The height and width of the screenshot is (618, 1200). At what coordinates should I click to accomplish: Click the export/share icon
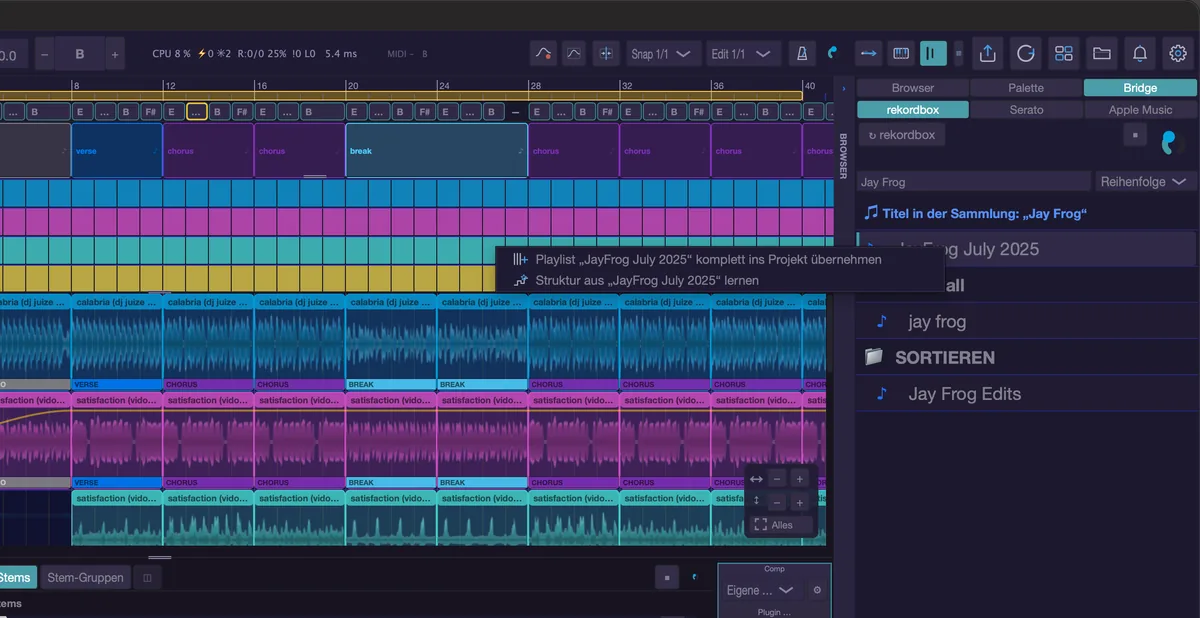988,54
